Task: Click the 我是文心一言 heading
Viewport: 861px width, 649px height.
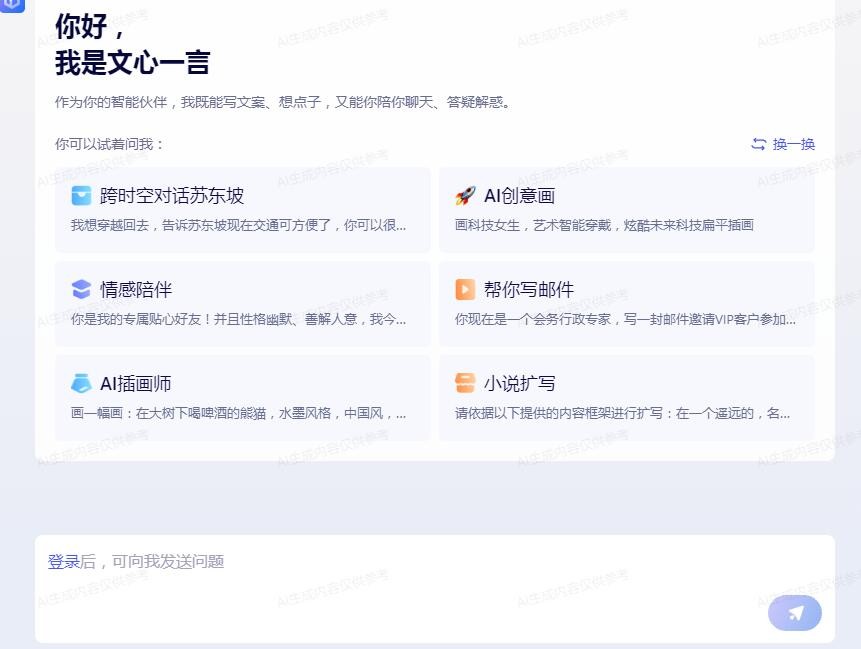Action: pyautogui.click(x=132, y=62)
